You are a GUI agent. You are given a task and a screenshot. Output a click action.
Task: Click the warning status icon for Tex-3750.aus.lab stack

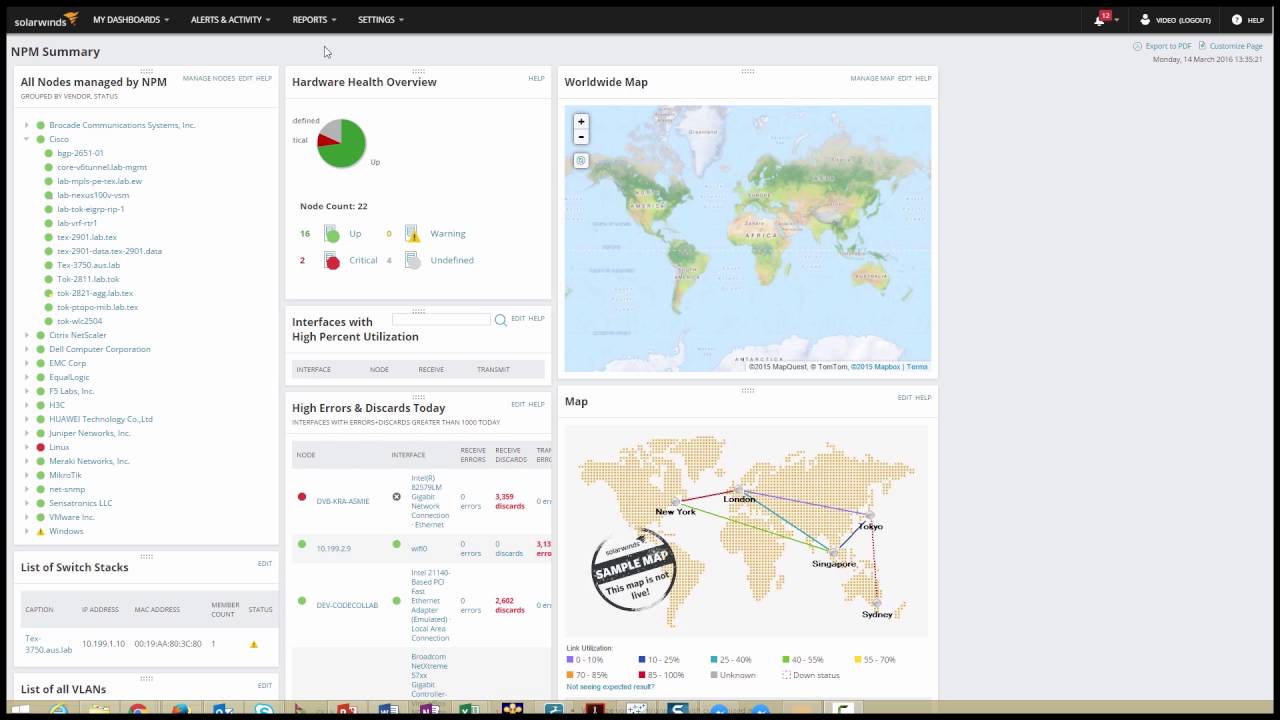pyautogui.click(x=254, y=644)
